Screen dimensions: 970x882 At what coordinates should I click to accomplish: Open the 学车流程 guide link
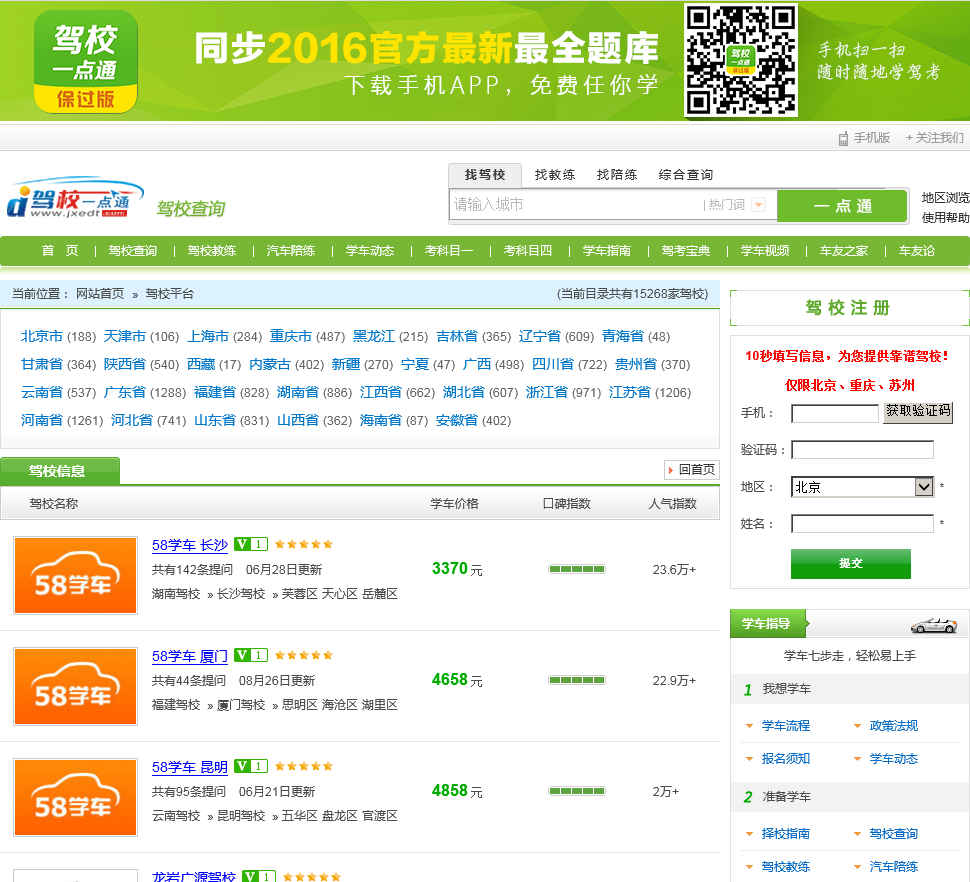(x=786, y=726)
